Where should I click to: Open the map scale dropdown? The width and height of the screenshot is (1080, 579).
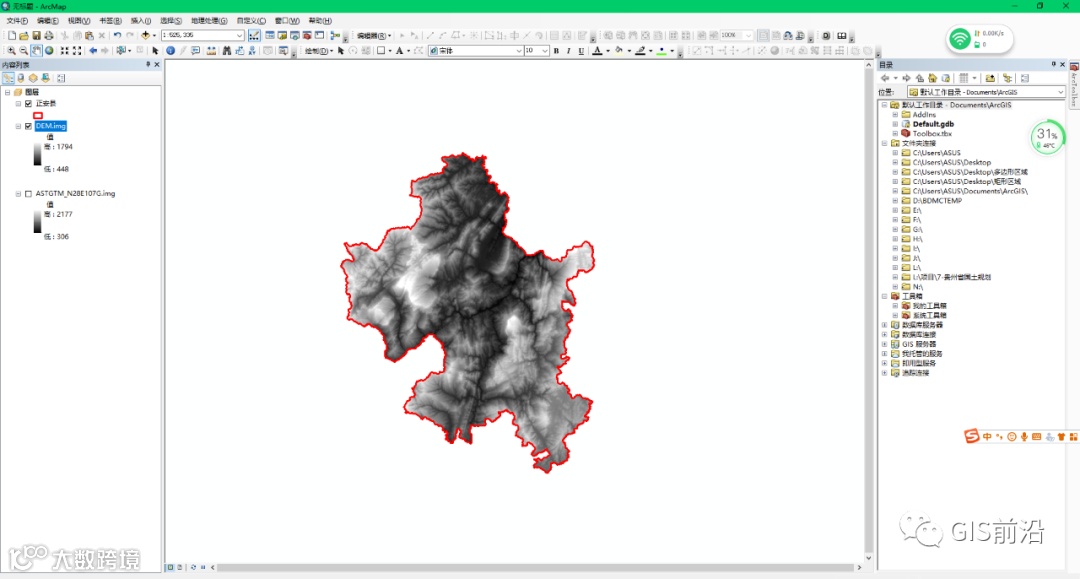(x=239, y=35)
